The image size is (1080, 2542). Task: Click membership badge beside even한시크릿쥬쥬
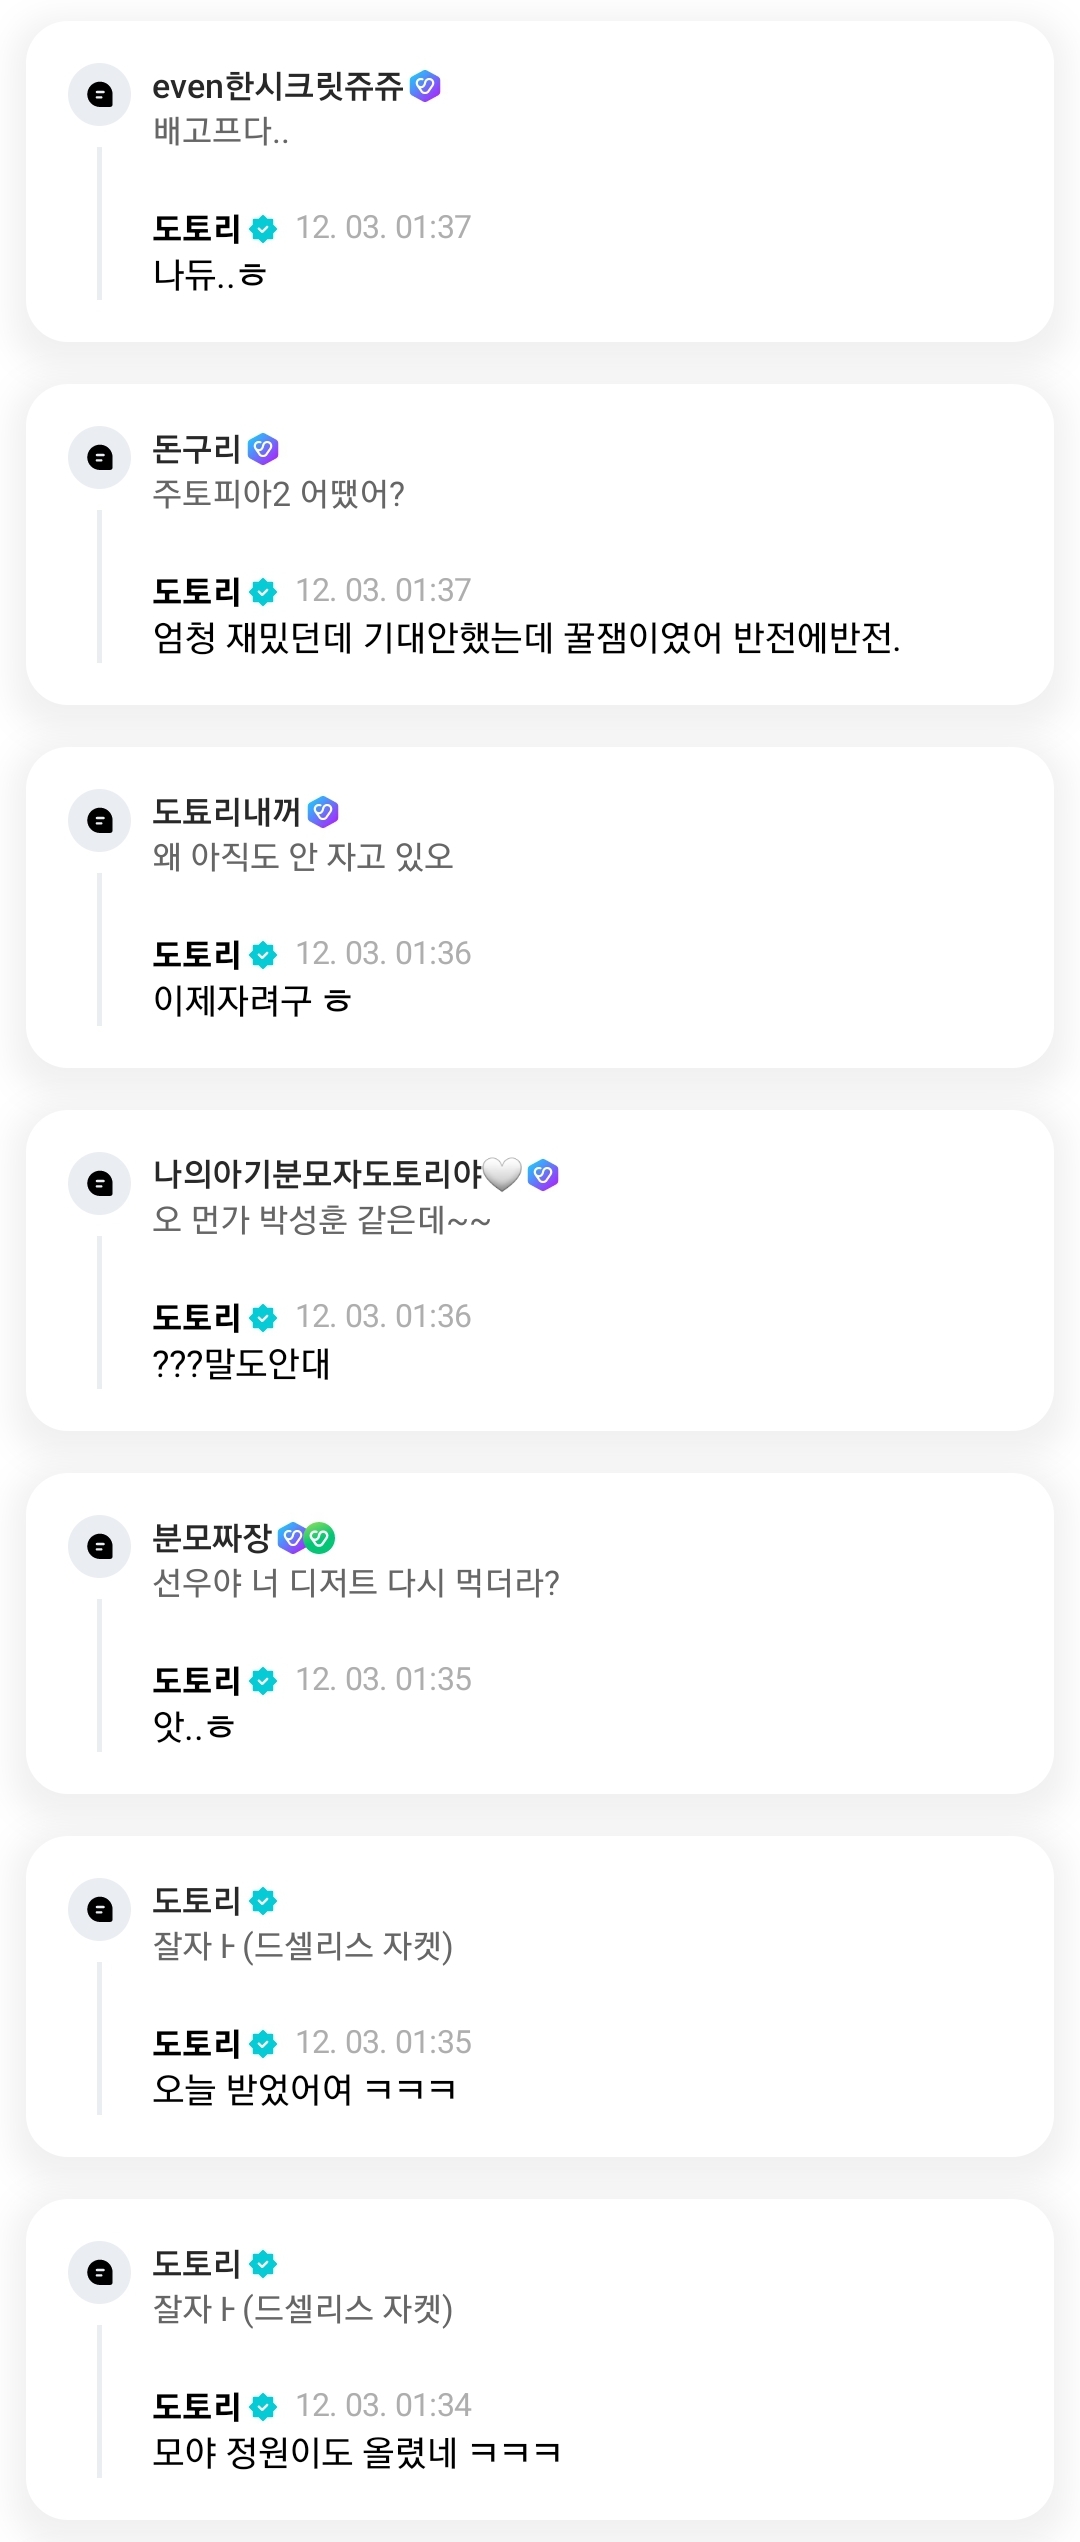(x=426, y=87)
